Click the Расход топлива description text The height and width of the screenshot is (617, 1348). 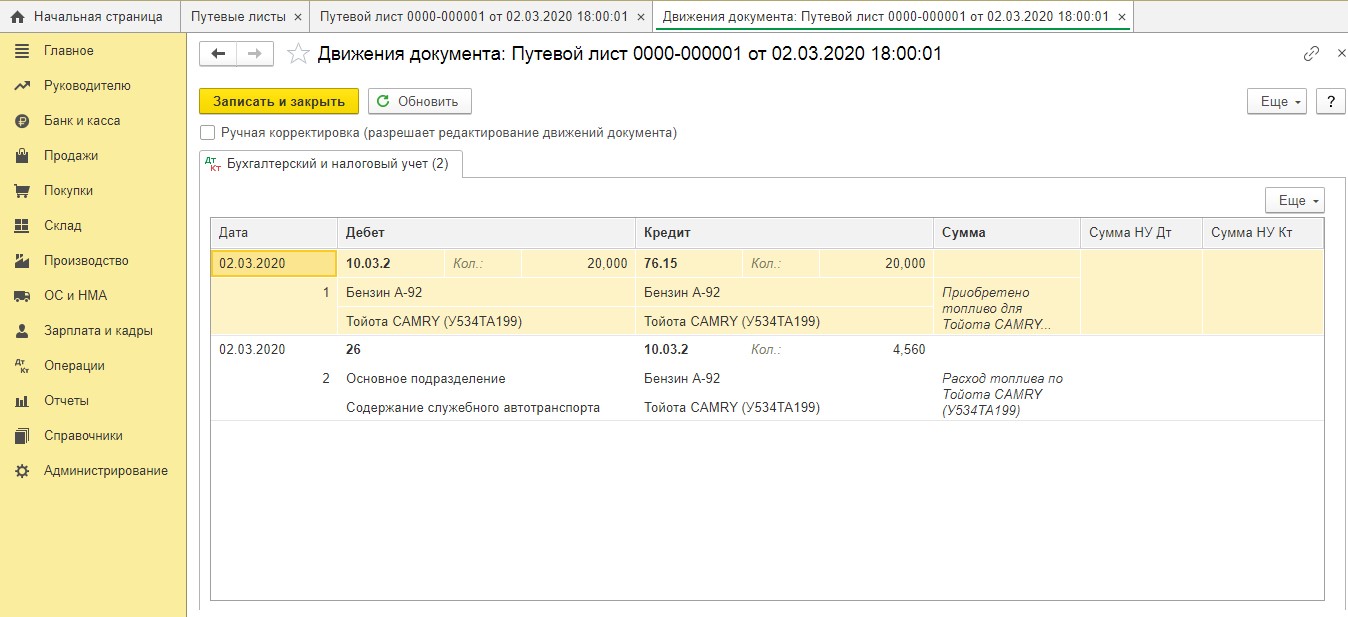pyautogui.click(x=1002, y=394)
